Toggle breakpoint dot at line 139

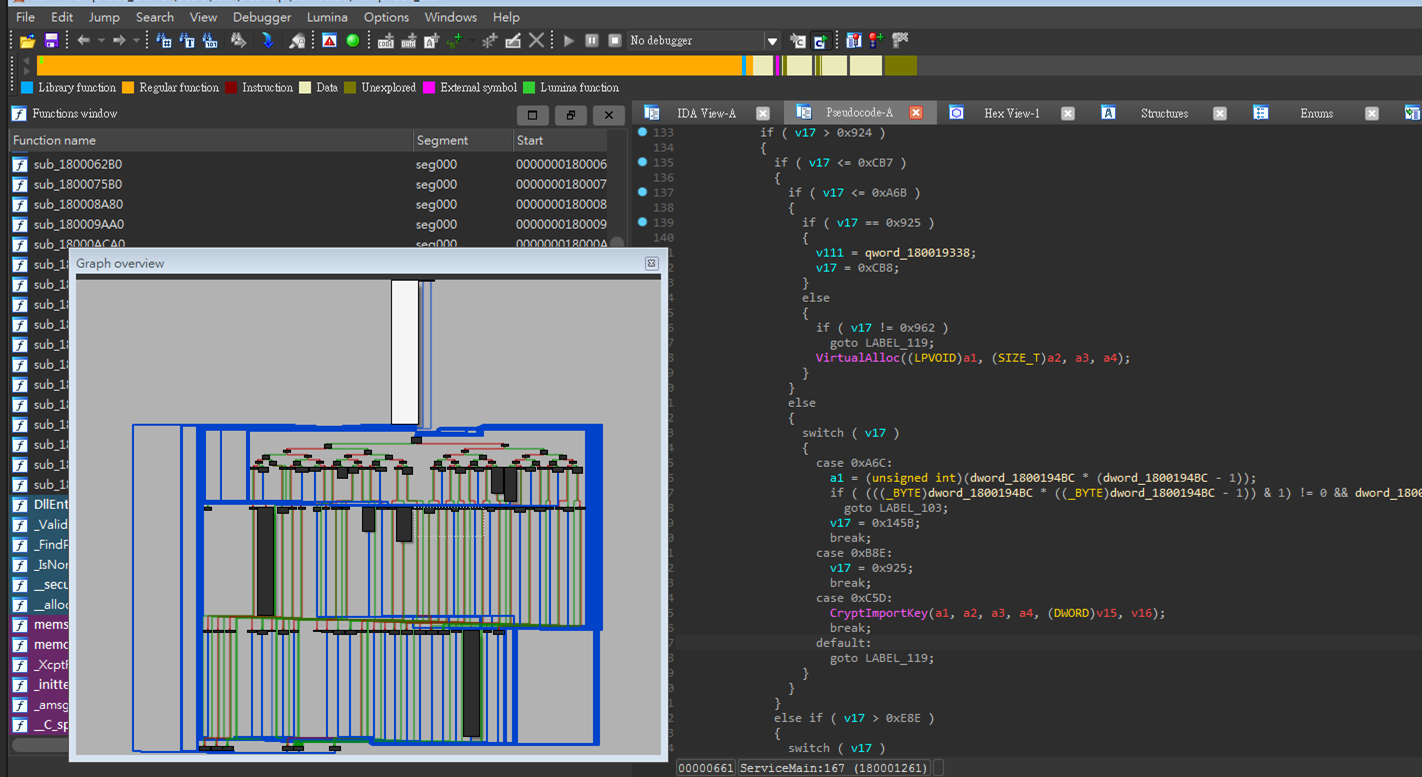coord(642,222)
